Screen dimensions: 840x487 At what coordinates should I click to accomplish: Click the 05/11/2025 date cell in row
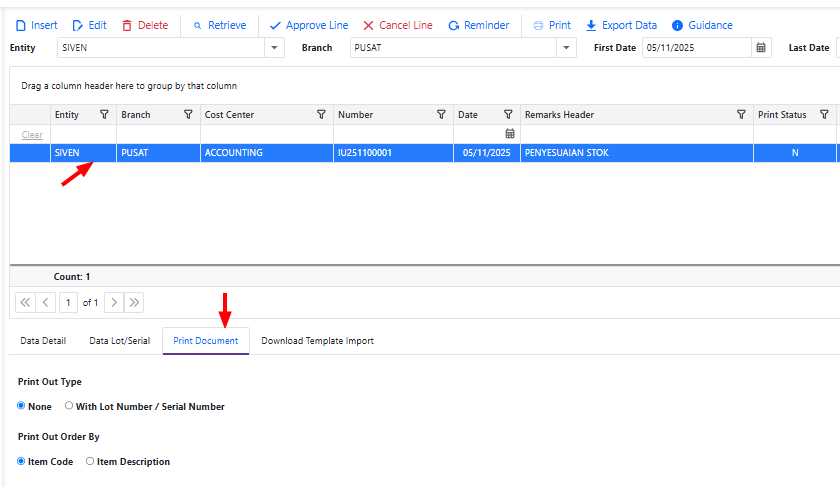point(487,153)
